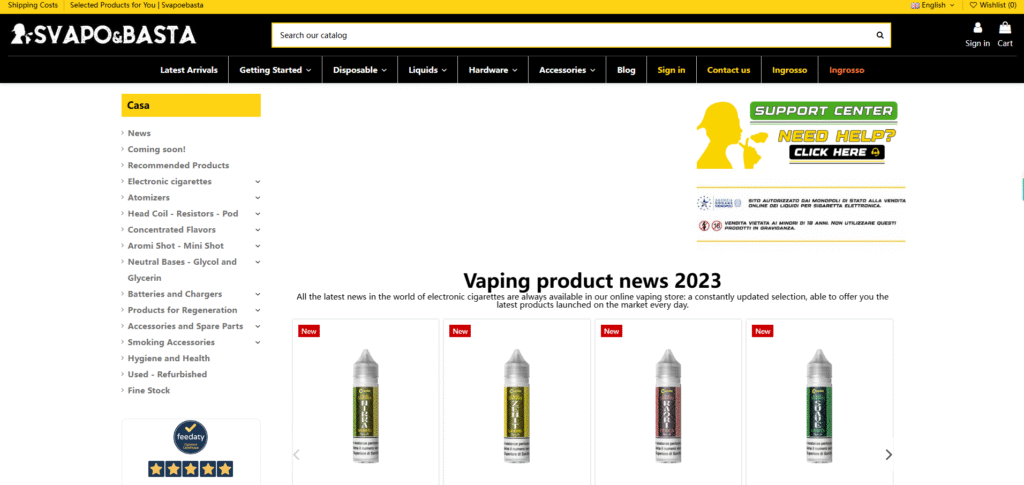Open the Blog menu item
This screenshot has width=1024, height=485.
[626, 70]
